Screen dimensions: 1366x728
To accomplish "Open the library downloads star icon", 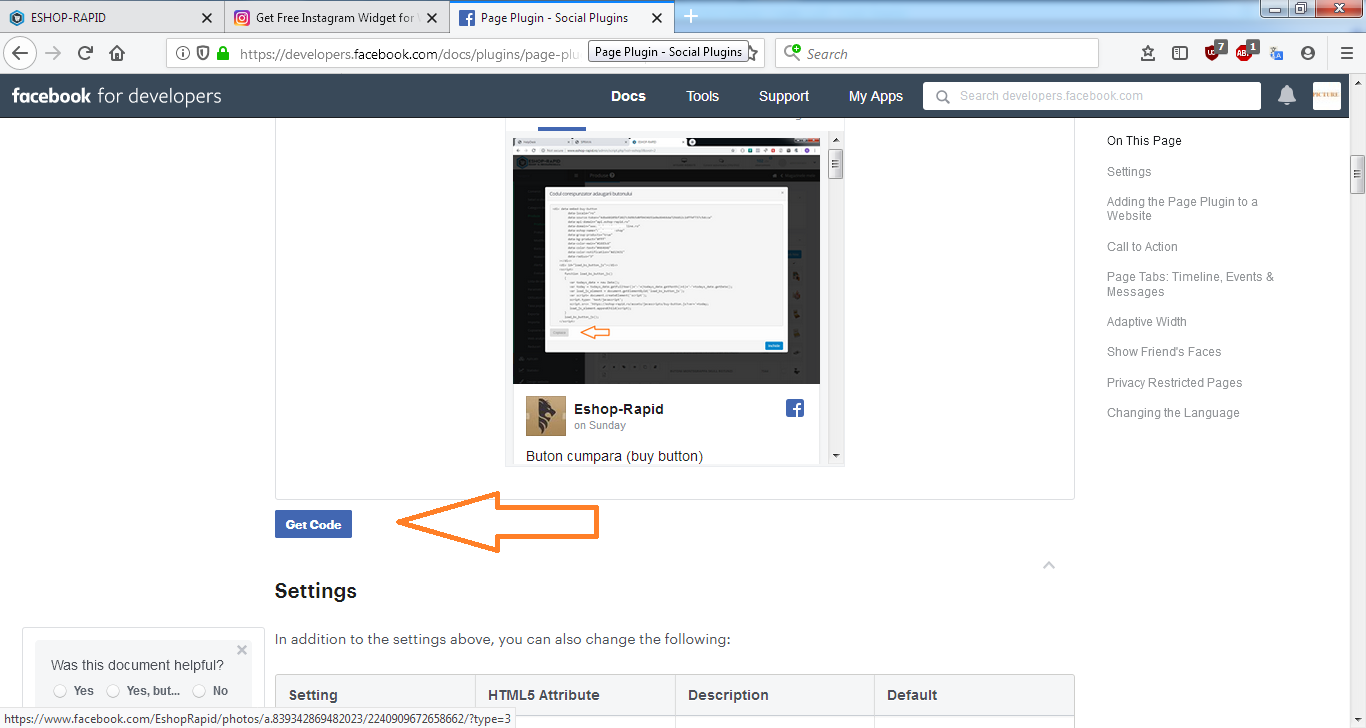I will pyautogui.click(x=1148, y=53).
